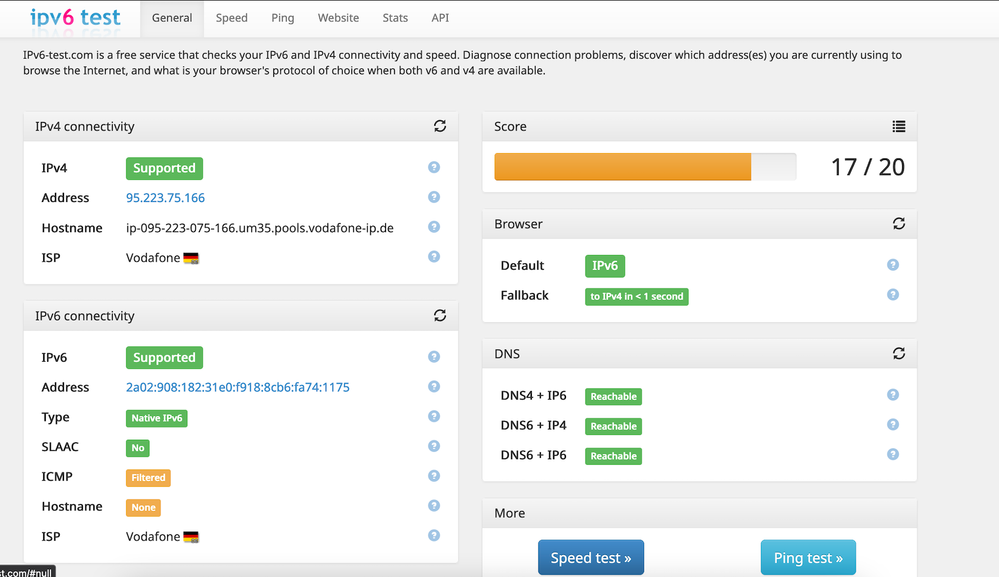
Task: Click help icon for IPv4 Supported row
Action: pyautogui.click(x=434, y=167)
